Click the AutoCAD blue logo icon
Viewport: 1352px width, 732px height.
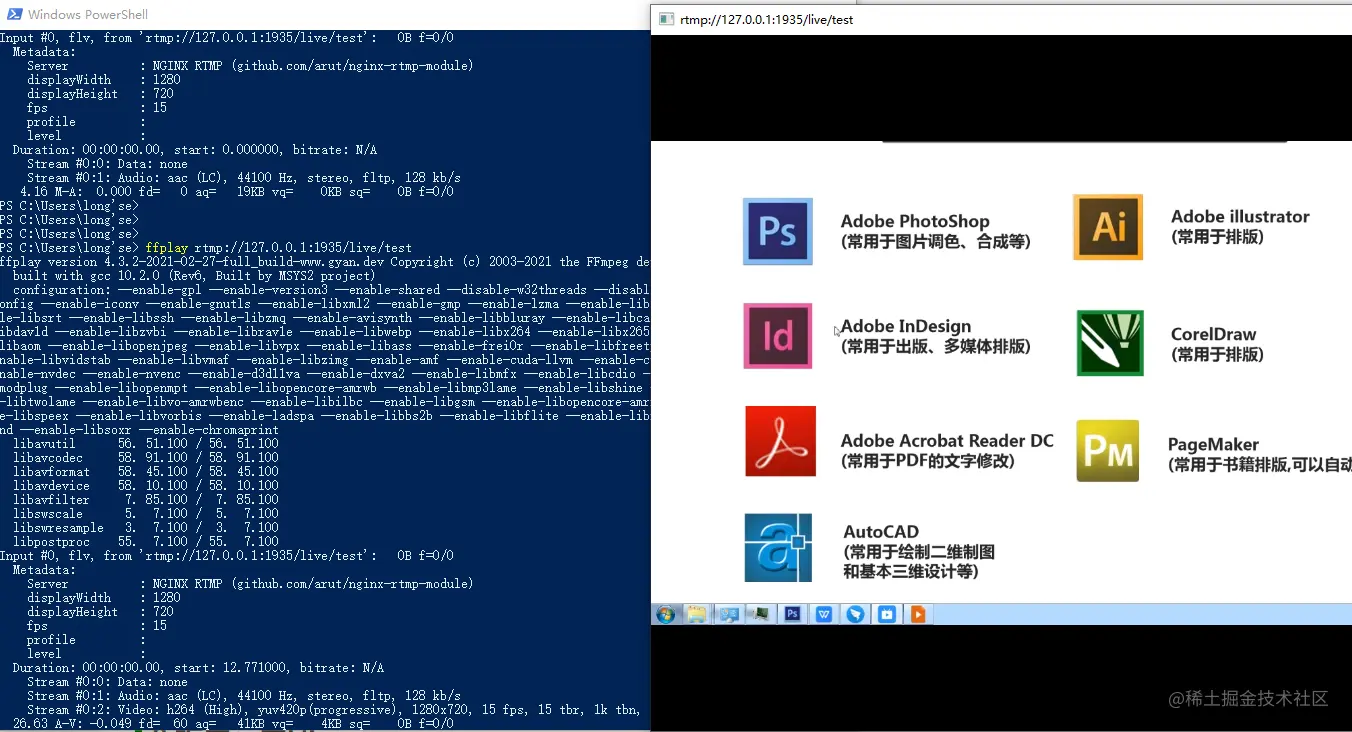(778, 548)
